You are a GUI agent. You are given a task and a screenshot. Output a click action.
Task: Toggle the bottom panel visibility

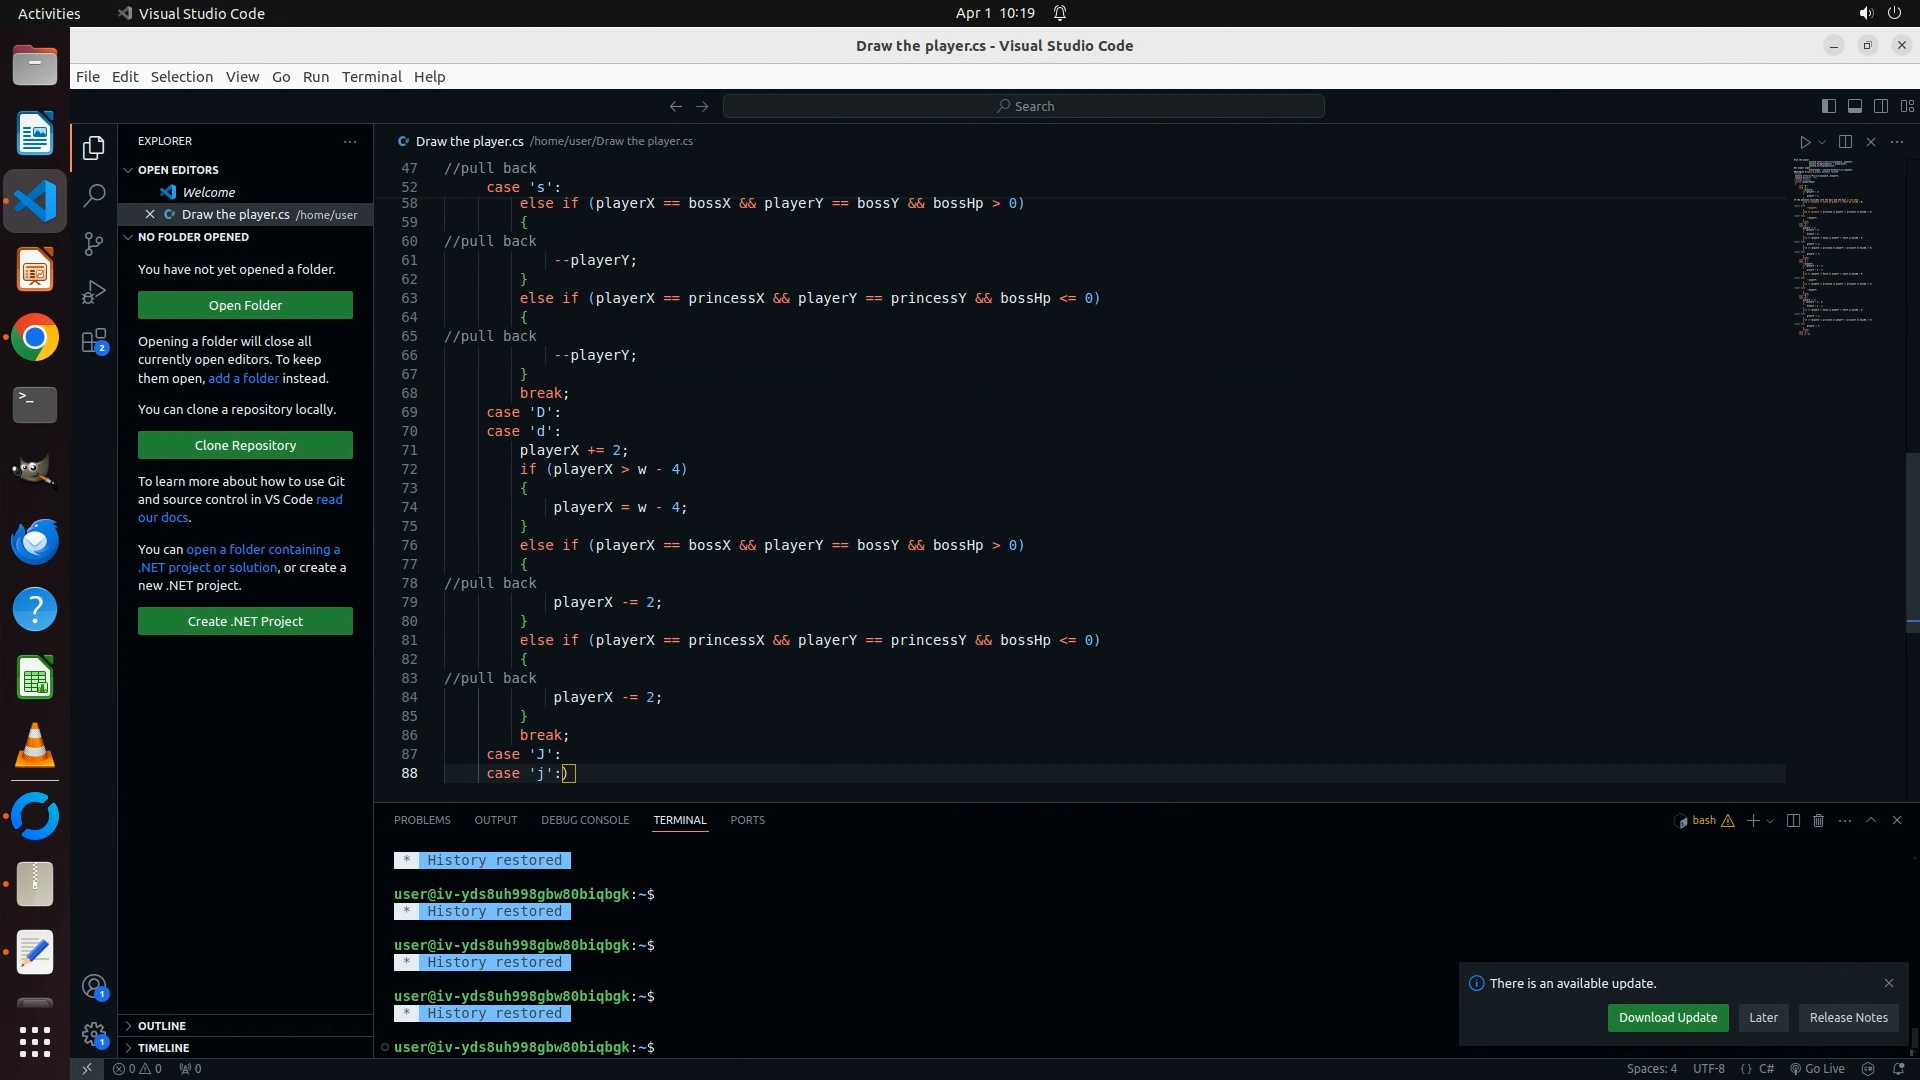click(1854, 106)
